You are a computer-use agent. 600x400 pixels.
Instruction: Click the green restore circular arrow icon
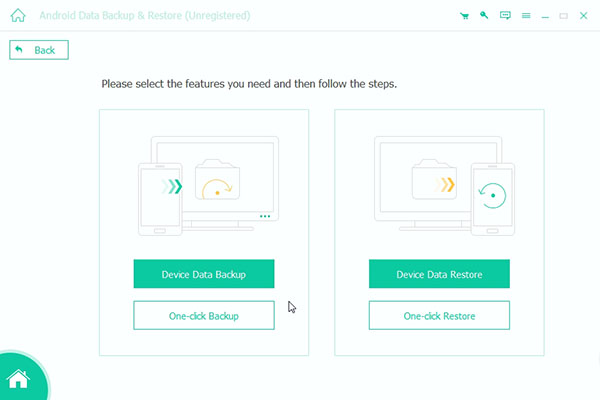point(492,195)
